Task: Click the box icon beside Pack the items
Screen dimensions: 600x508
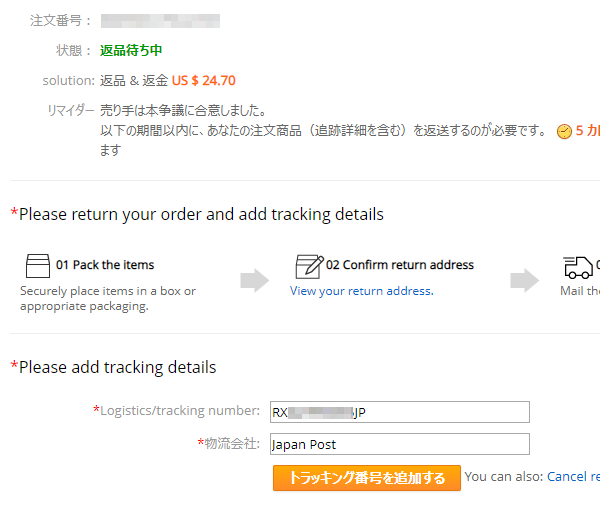Action: point(38,266)
